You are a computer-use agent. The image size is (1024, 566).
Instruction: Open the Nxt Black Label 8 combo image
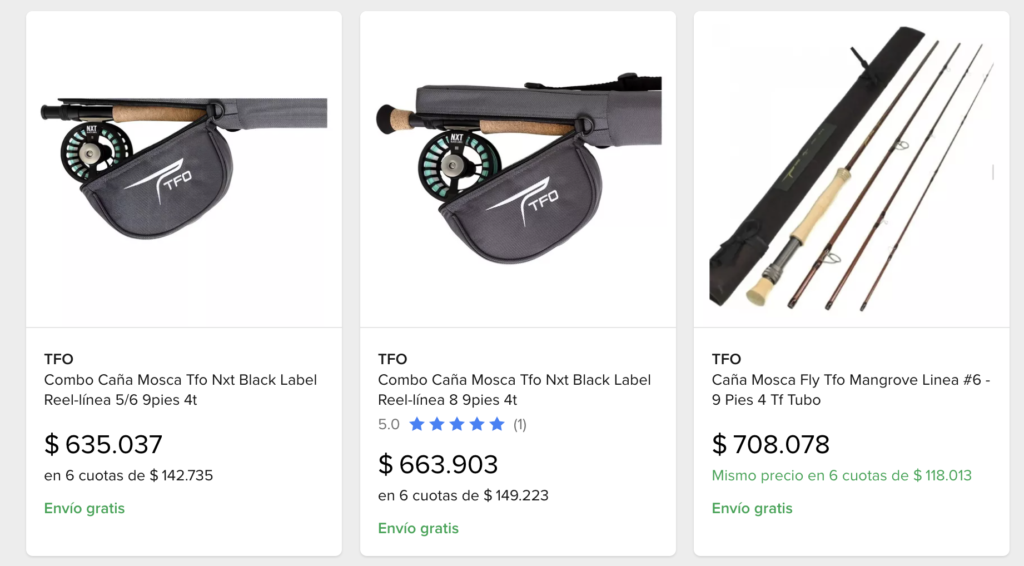click(x=517, y=170)
